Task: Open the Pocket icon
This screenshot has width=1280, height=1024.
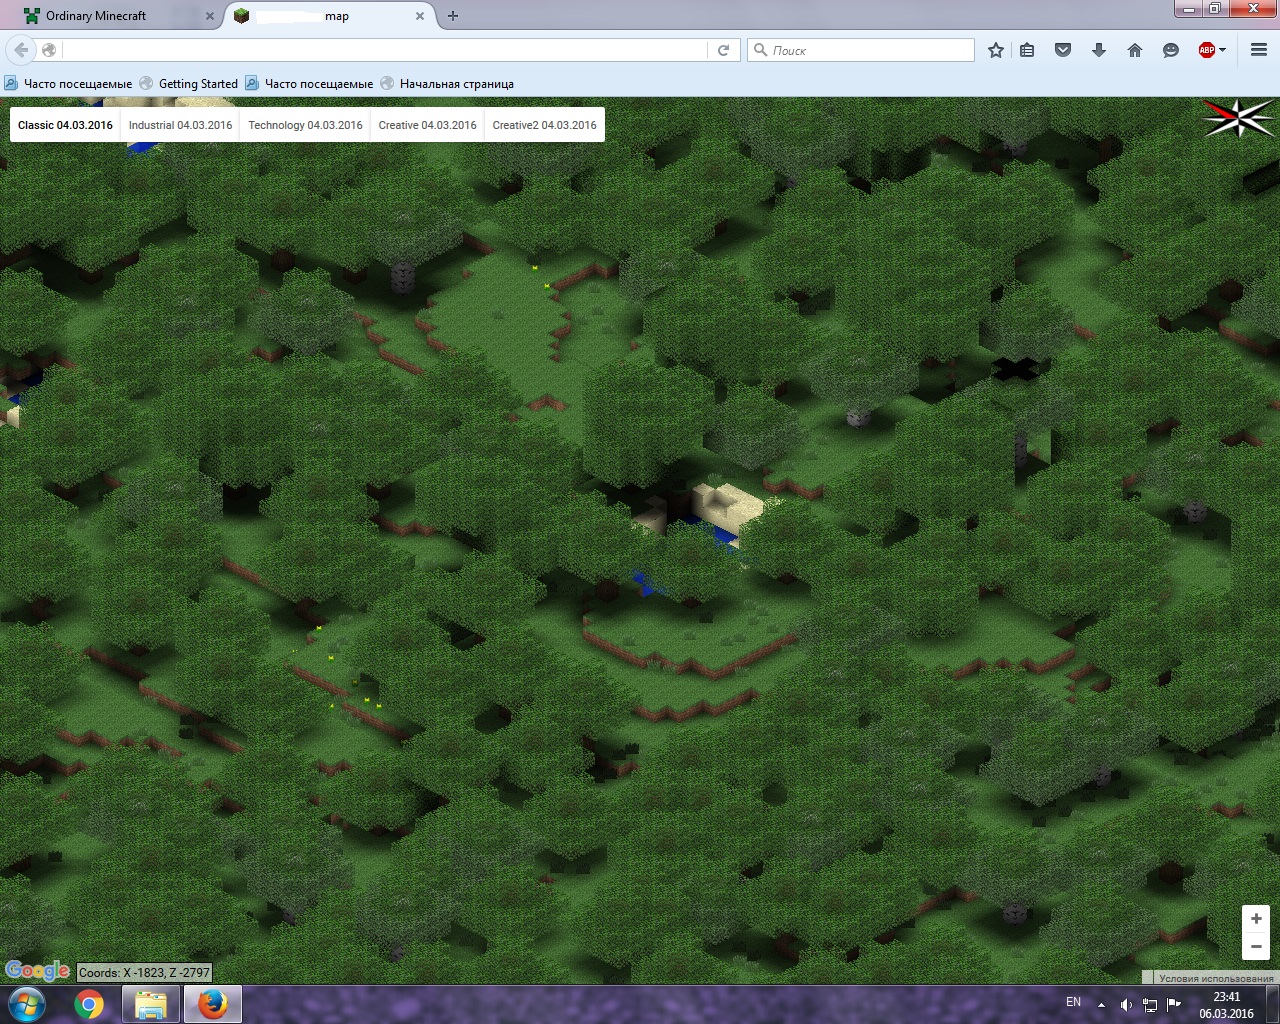Action: [x=1063, y=50]
